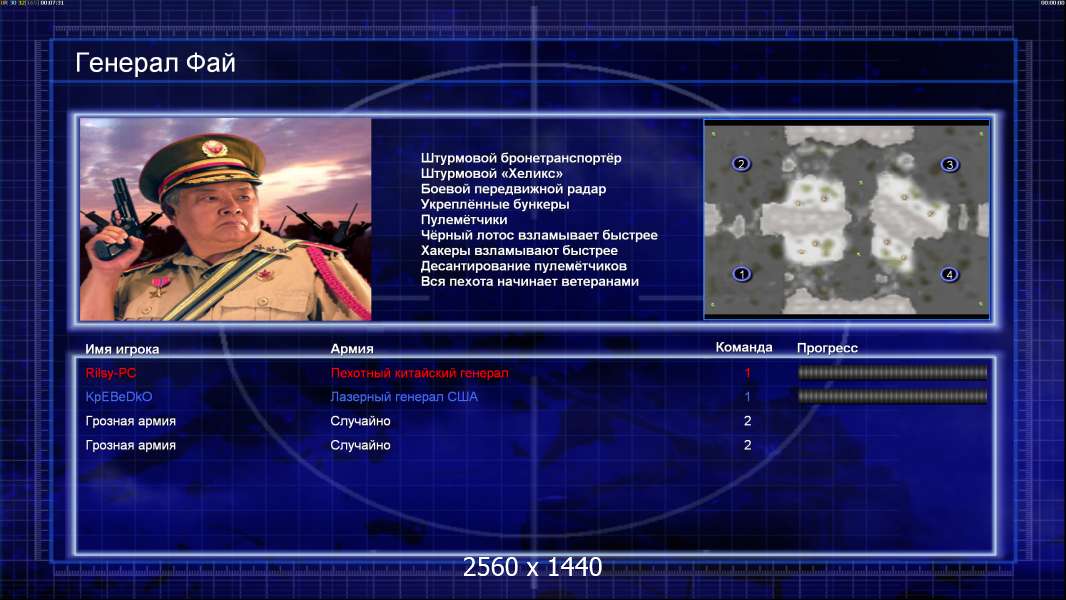Click 'Хакеры взламывают быстрее'
Viewport: 1066px width, 600px height.
[x=519, y=251]
